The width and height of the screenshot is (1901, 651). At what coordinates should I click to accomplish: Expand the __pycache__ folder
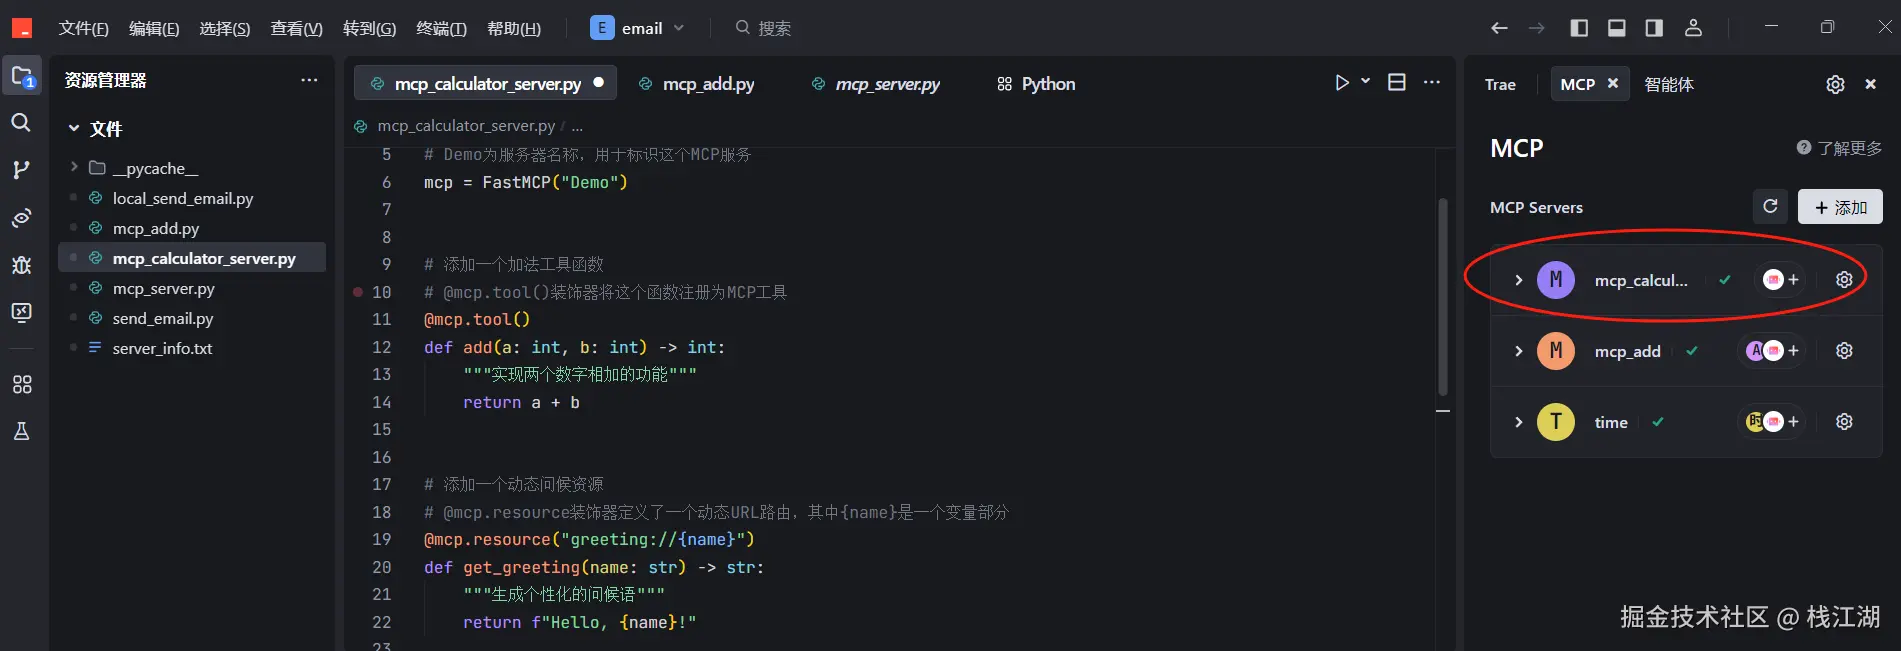pyautogui.click(x=74, y=167)
